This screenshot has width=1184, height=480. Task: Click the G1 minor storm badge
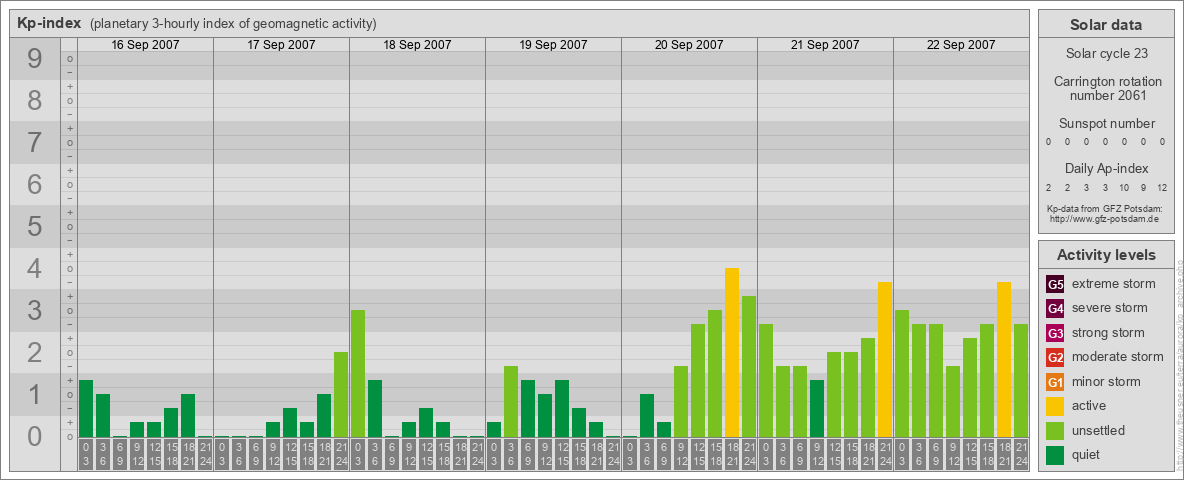coord(1055,382)
